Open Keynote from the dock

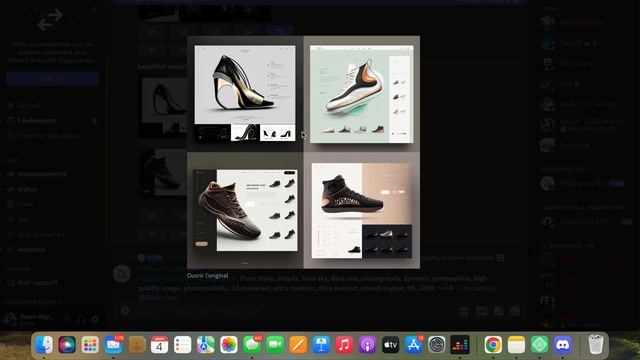coord(321,345)
